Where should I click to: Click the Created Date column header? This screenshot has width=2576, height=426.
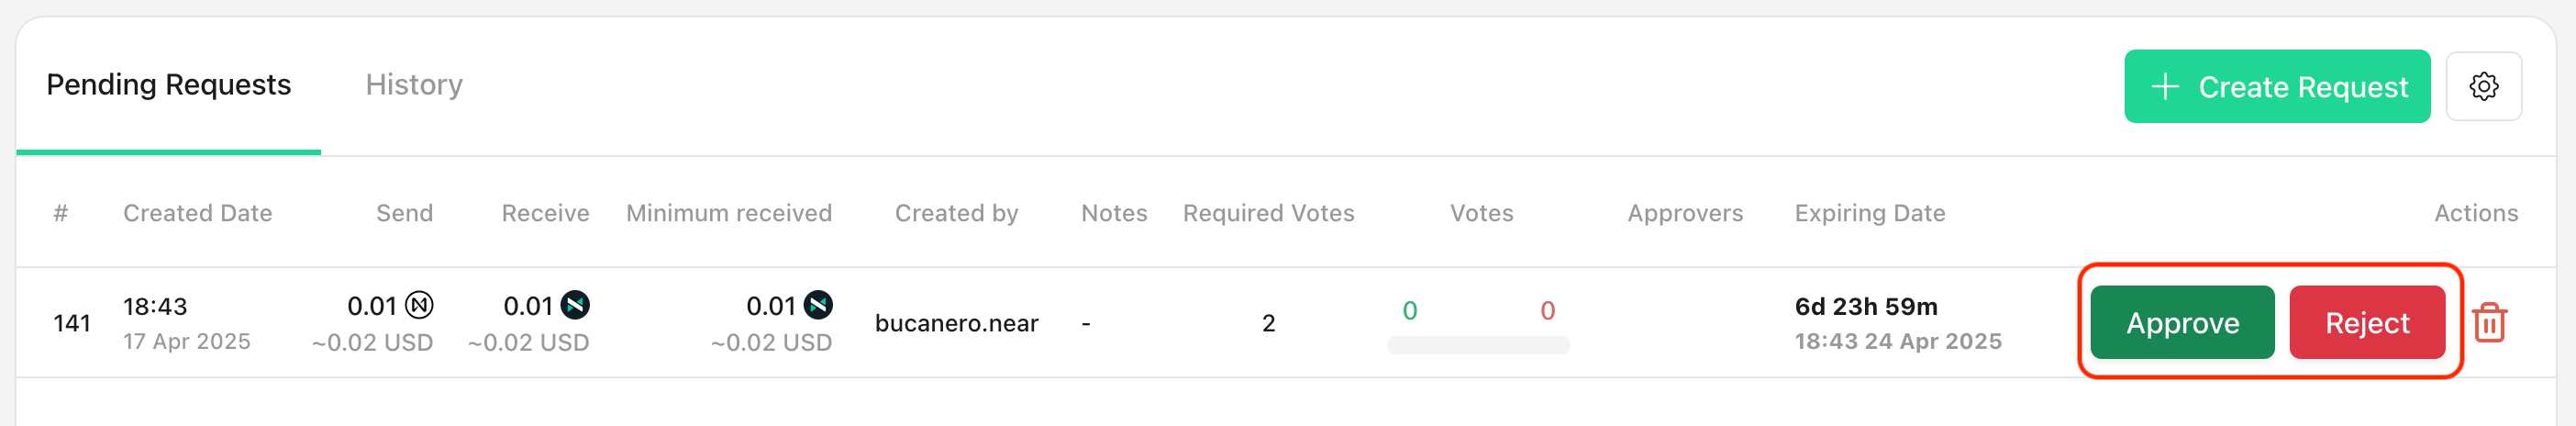pyautogui.click(x=198, y=213)
